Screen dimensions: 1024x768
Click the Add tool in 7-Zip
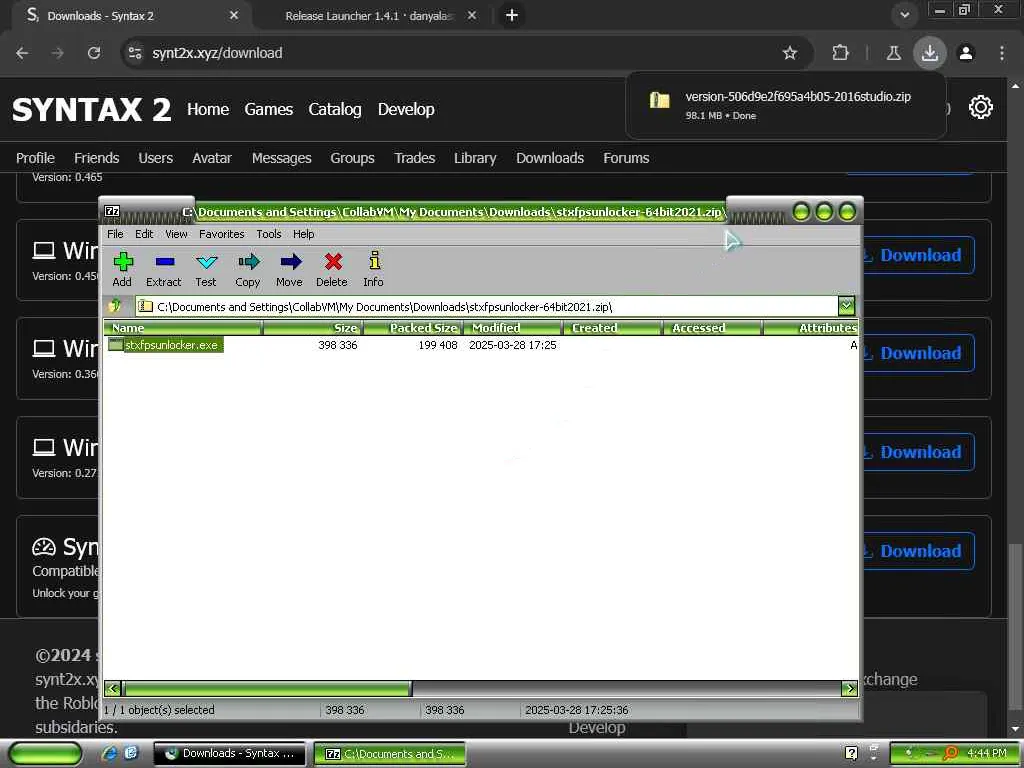pyautogui.click(x=122, y=270)
